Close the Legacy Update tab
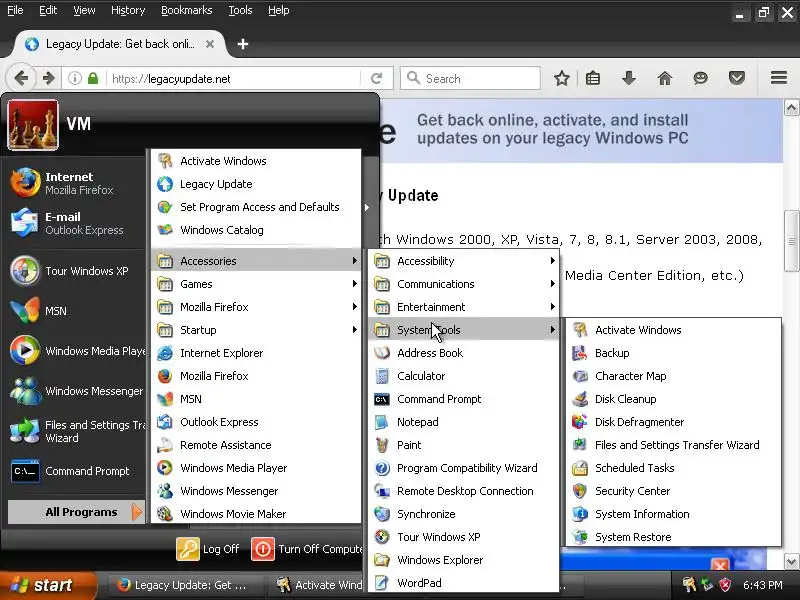The height and width of the screenshot is (600, 800). pyautogui.click(x=210, y=44)
